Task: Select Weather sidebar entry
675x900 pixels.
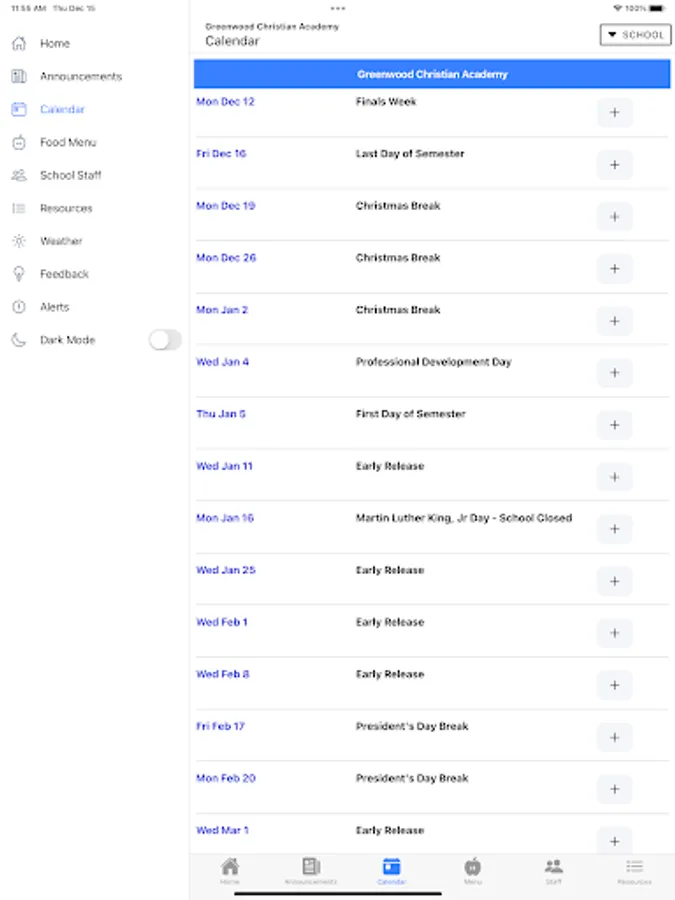Action: coord(61,241)
